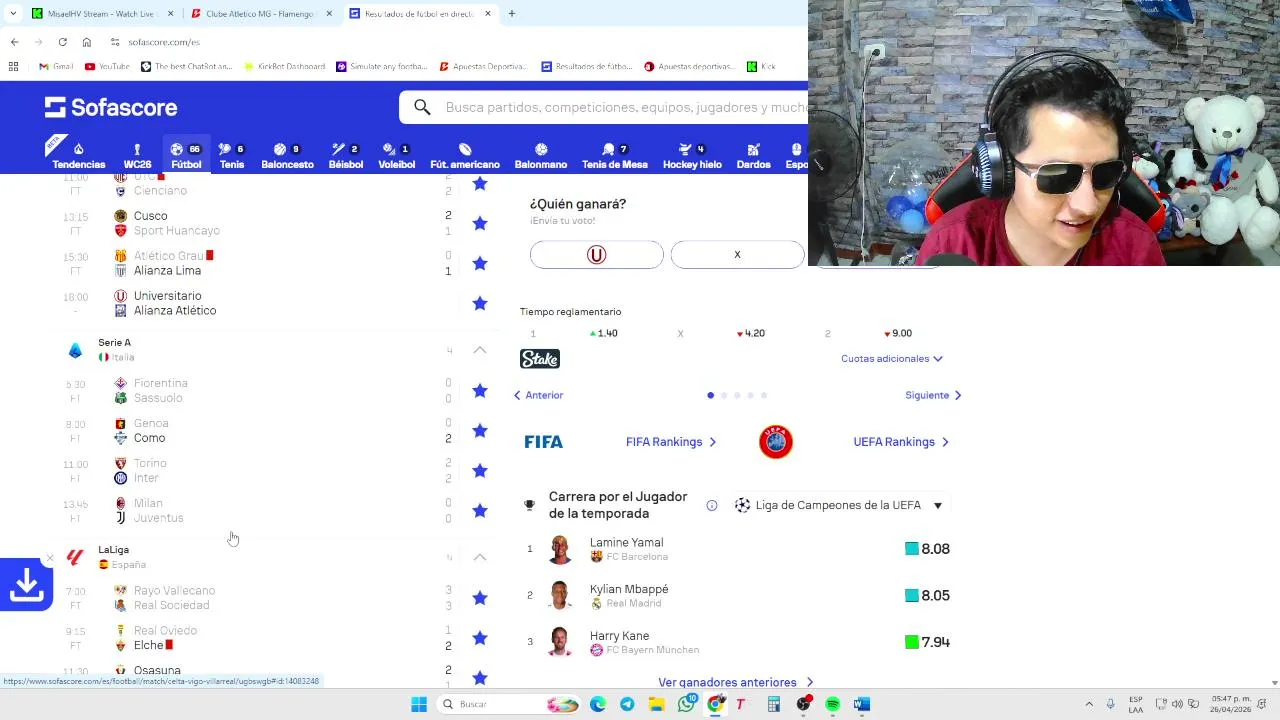Open the Voleibol sport icon
The height and width of the screenshot is (720, 1280).
396,156
